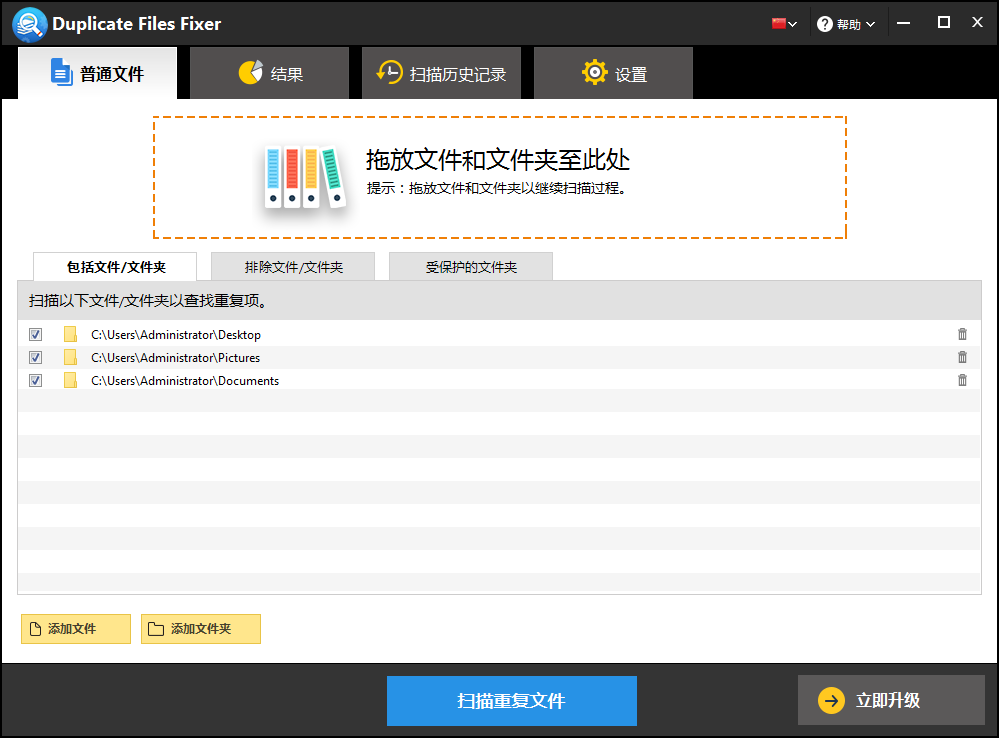
Task: Click the question mark help icon
Action: click(x=824, y=24)
